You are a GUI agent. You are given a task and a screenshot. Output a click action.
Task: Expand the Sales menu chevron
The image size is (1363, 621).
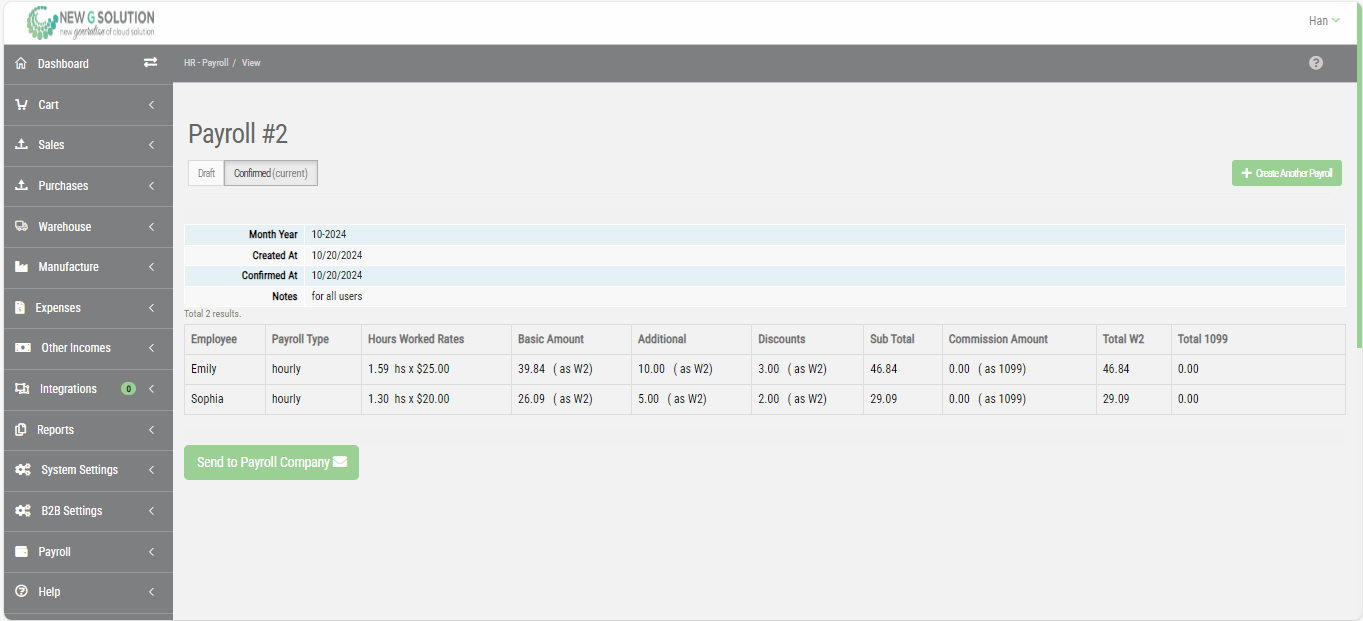pyautogui.click(x=151, y=145)
